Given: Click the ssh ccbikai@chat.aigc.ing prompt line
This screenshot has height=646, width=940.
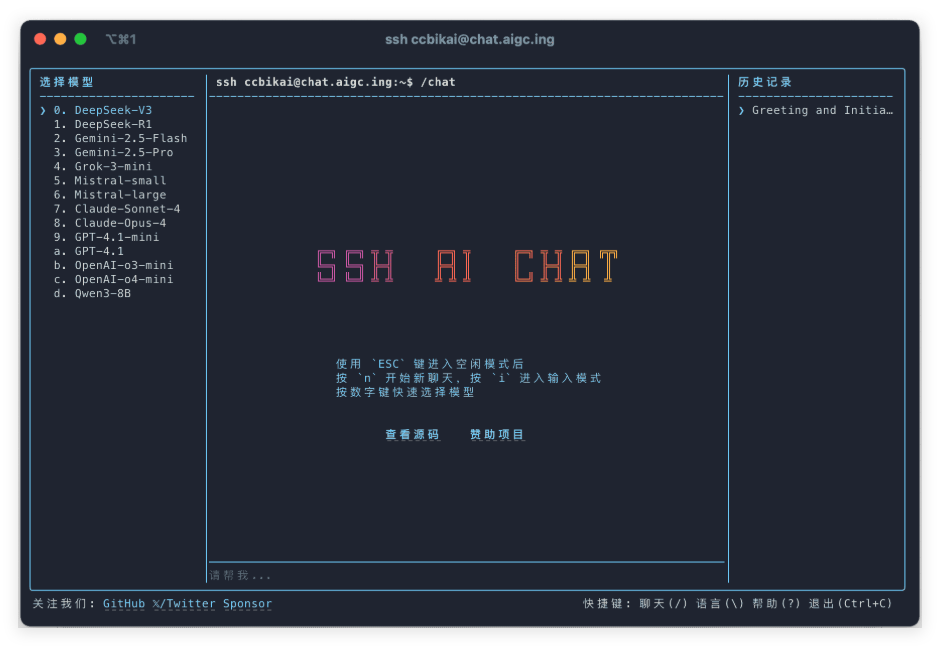Looking at the screenshot, I should point(336,82).
